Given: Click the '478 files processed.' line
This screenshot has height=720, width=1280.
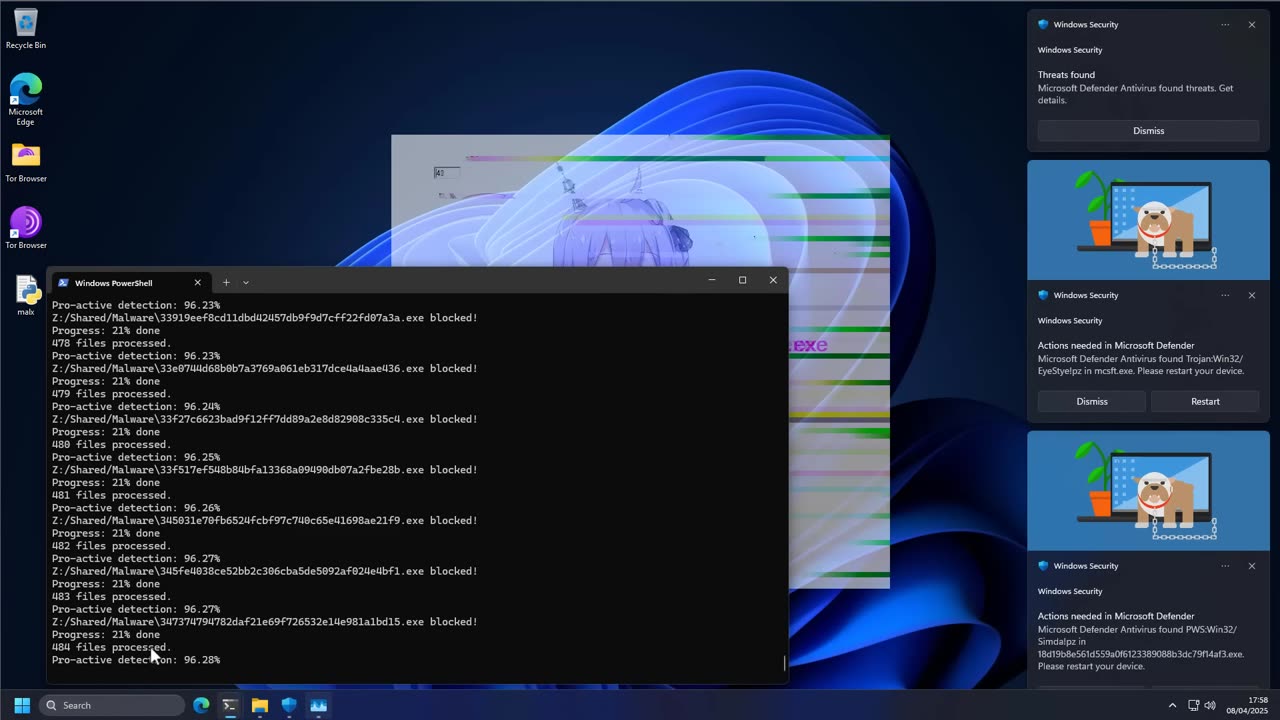Looking at the screenshot, I should pos(111,343).
